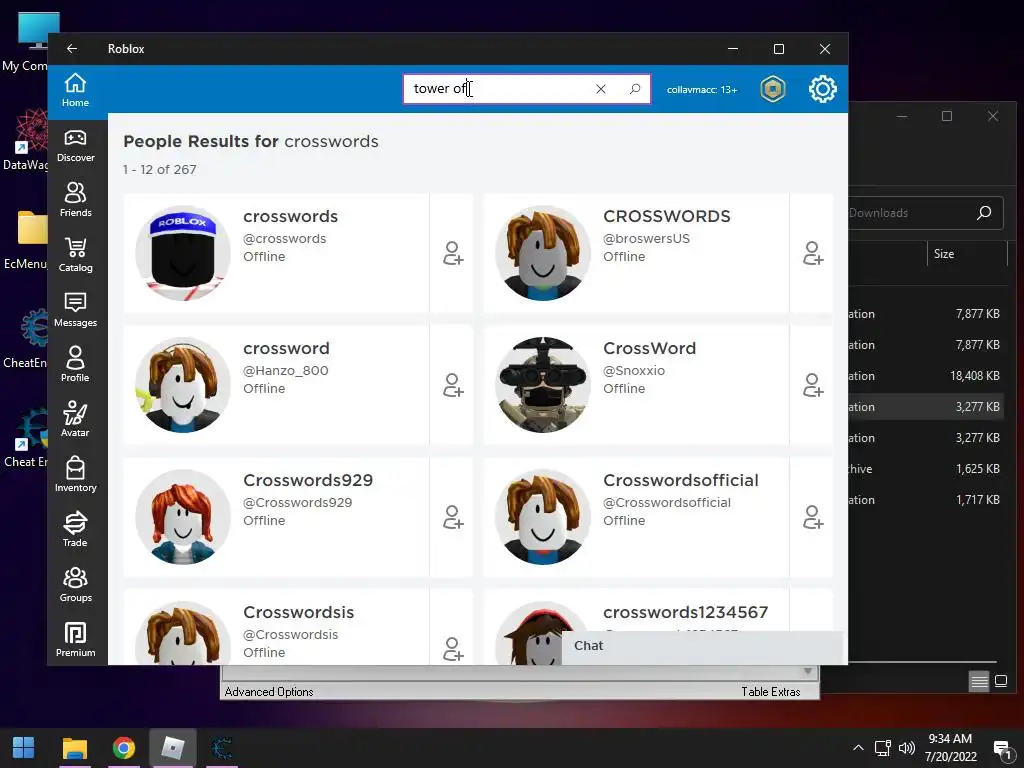Image resolution: width=1024 pixels, height=768 pixels.
Task: Open the Home page in Roblox sidebar
Action: [75, 91]
